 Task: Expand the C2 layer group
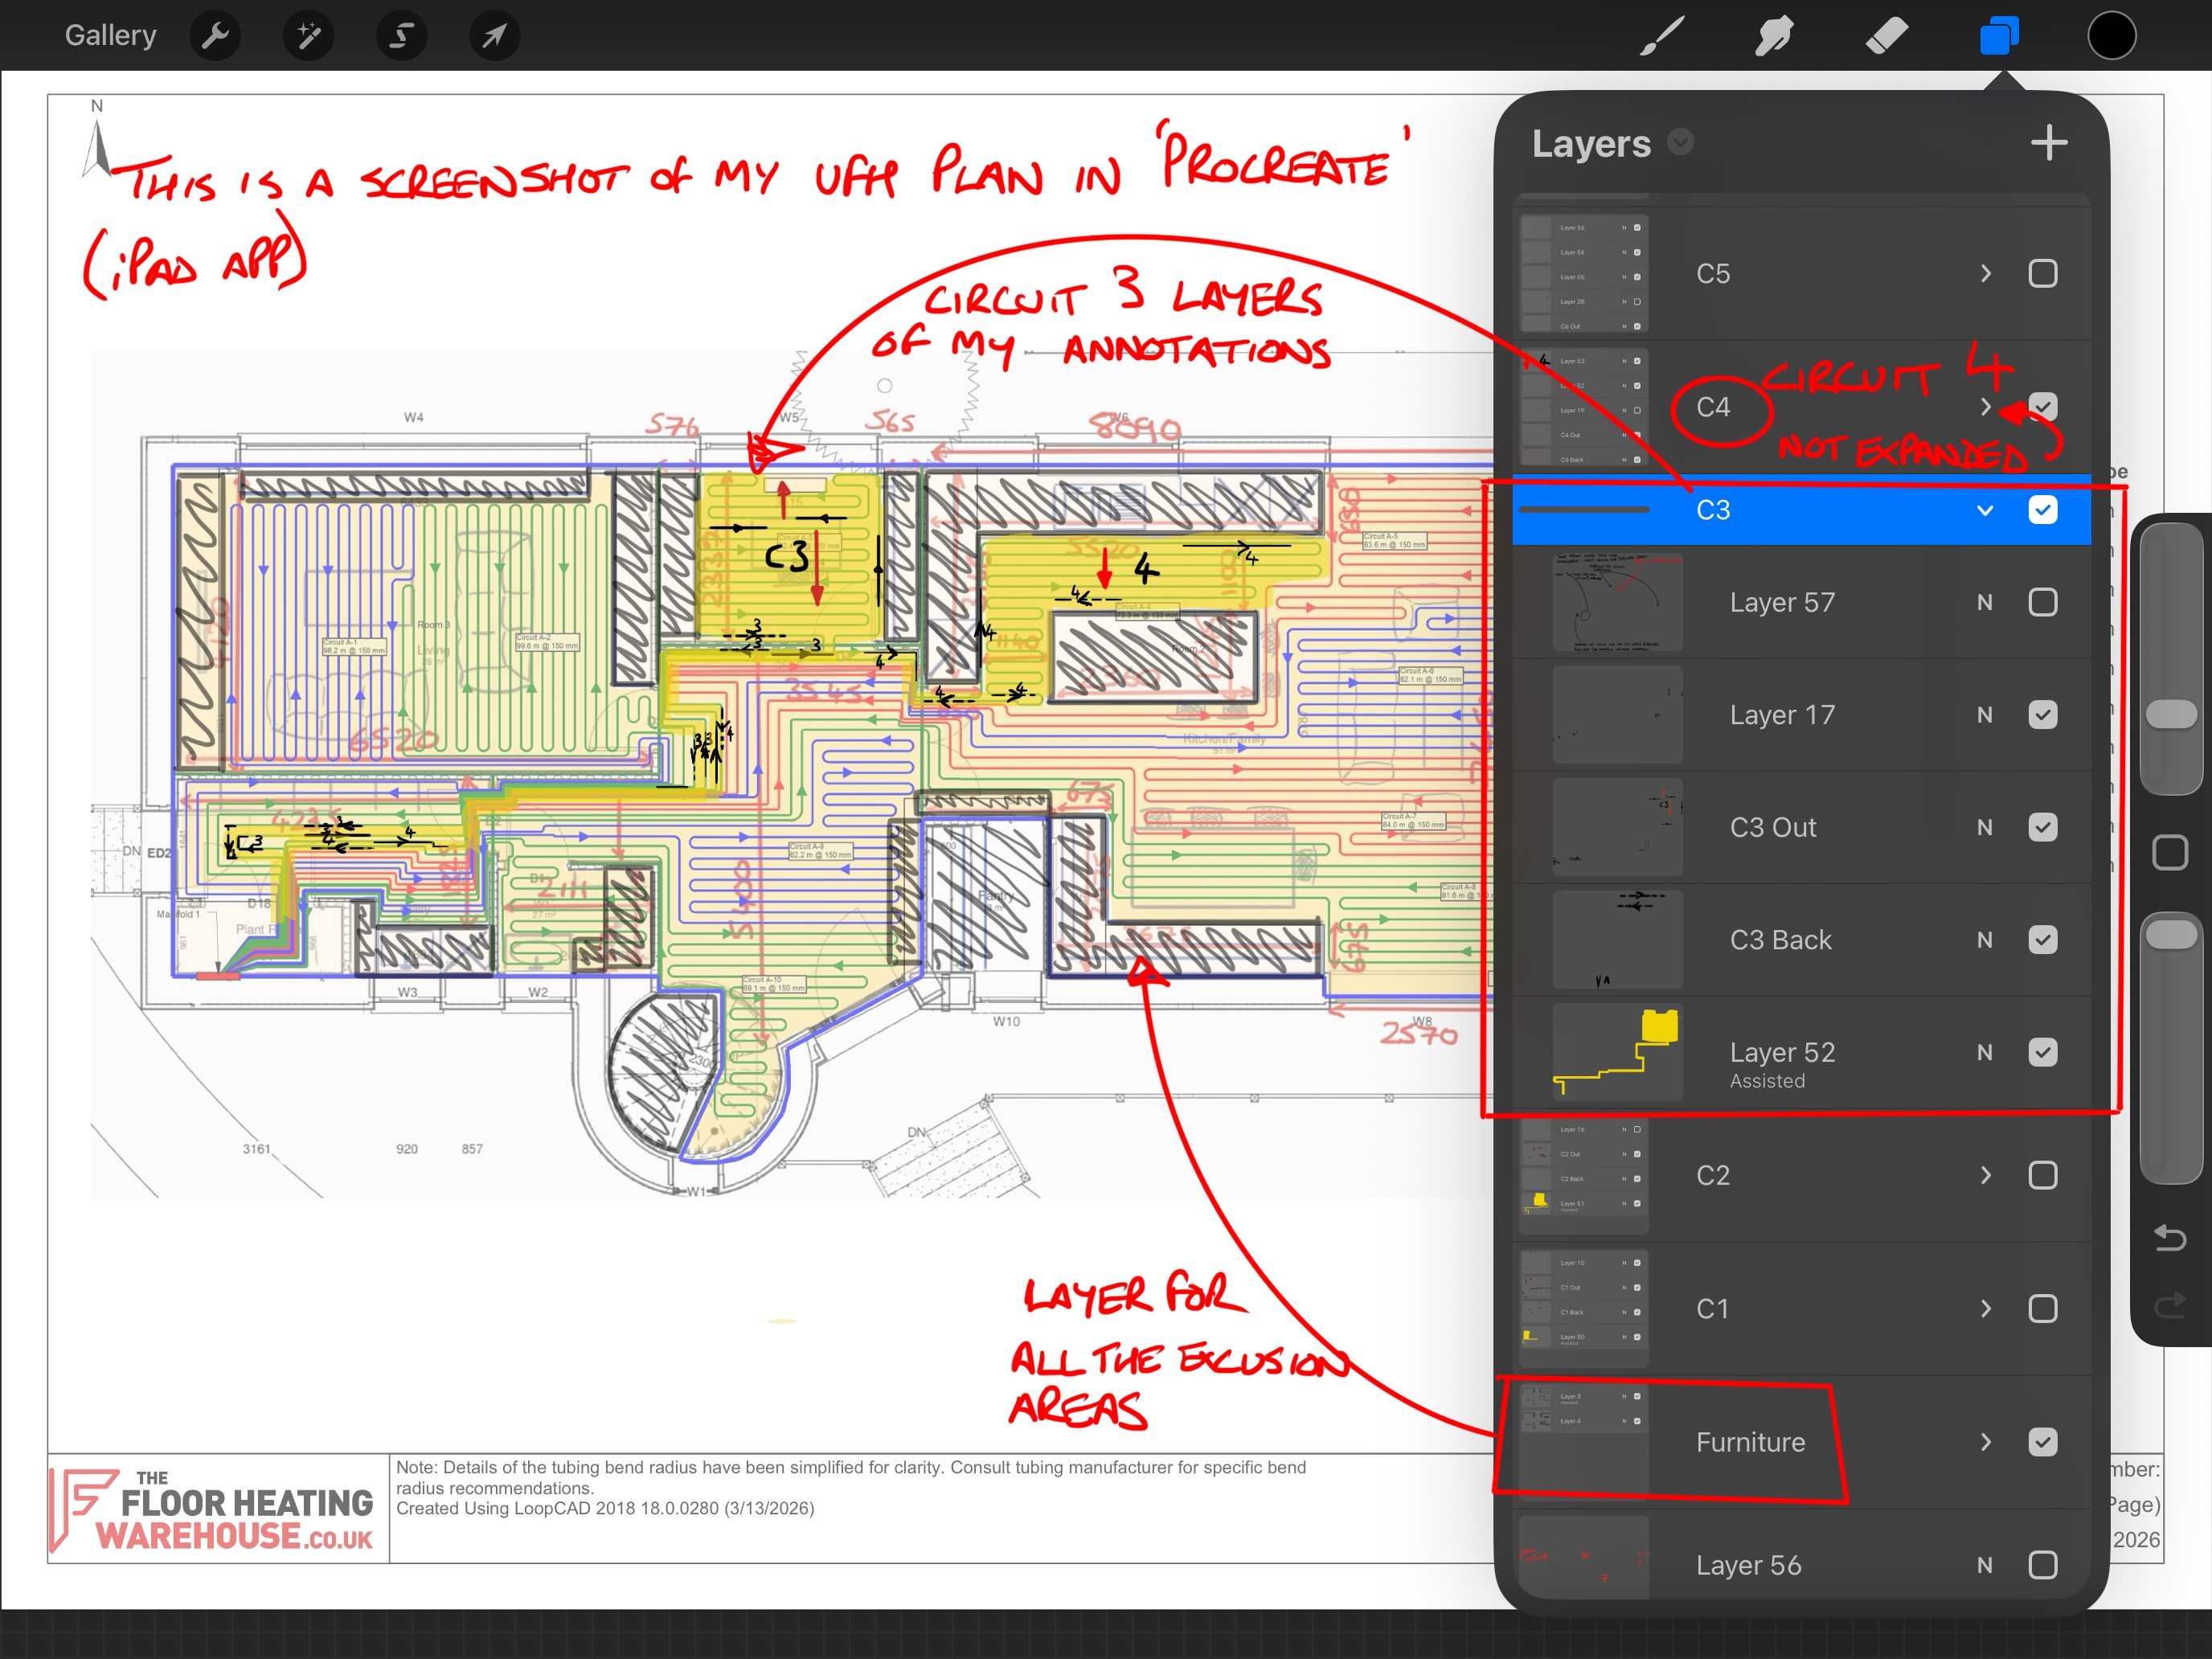click(x=1985, y=1175)
